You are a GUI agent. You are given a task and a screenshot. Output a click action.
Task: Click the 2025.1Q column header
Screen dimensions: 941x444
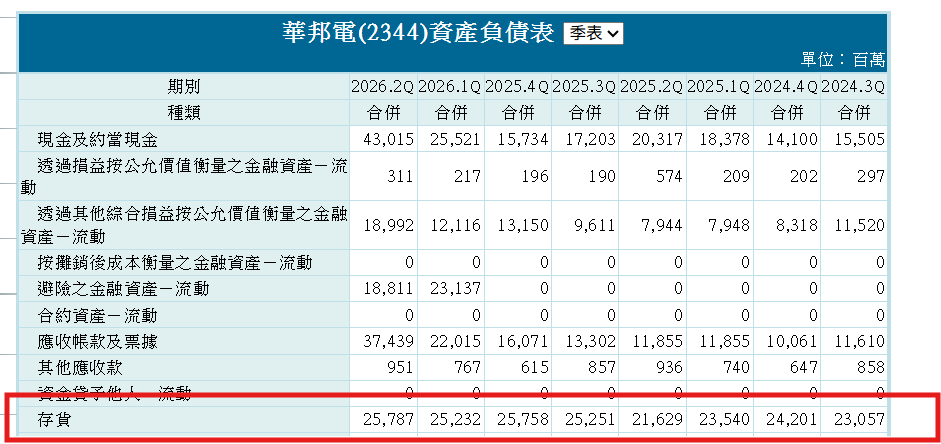click(x=718, y=87)
